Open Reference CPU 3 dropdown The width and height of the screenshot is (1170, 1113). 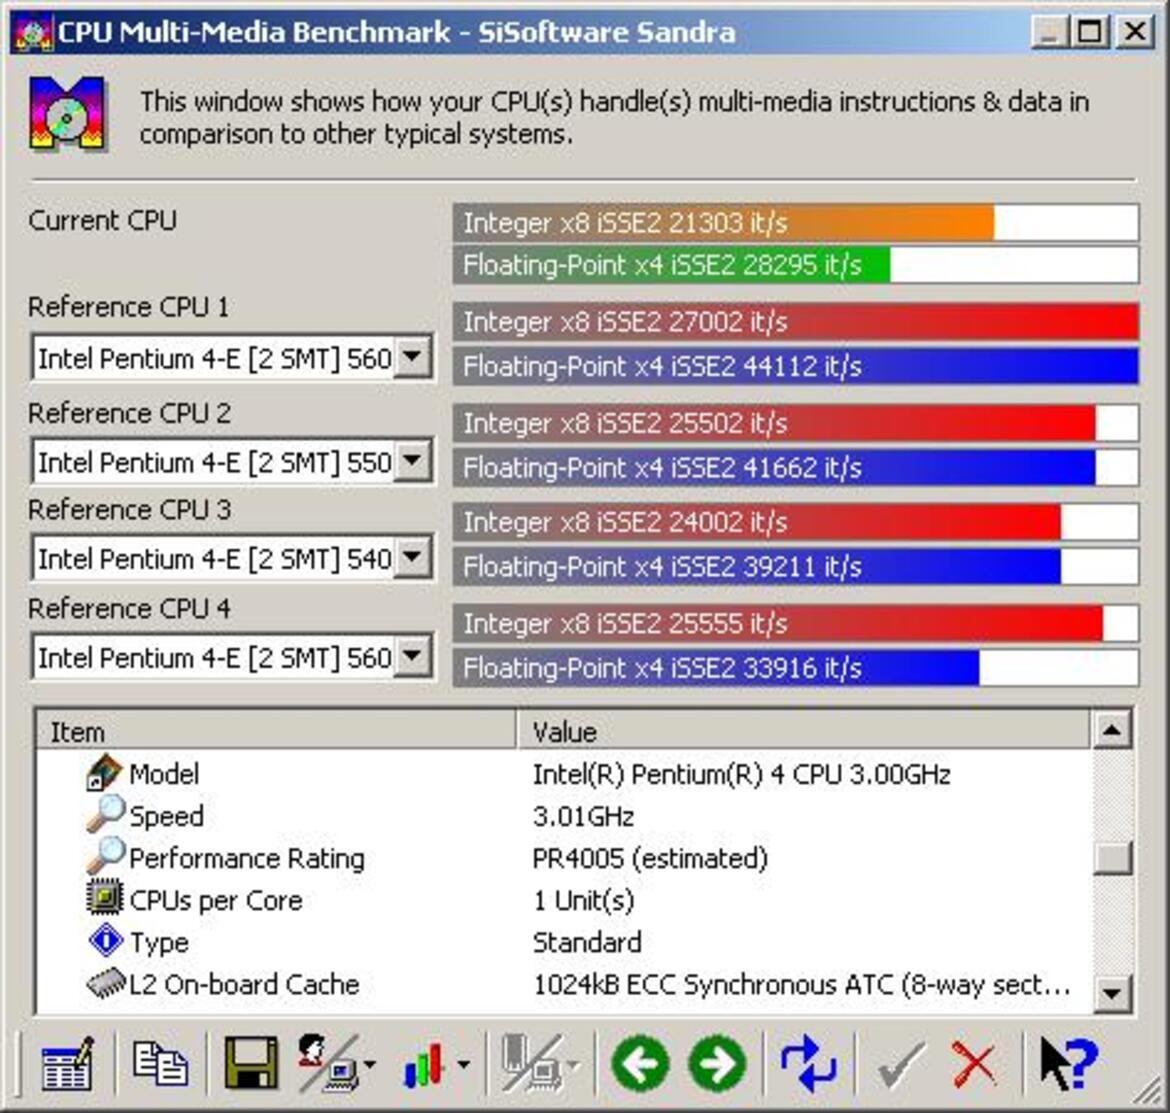tap(412, 558)
